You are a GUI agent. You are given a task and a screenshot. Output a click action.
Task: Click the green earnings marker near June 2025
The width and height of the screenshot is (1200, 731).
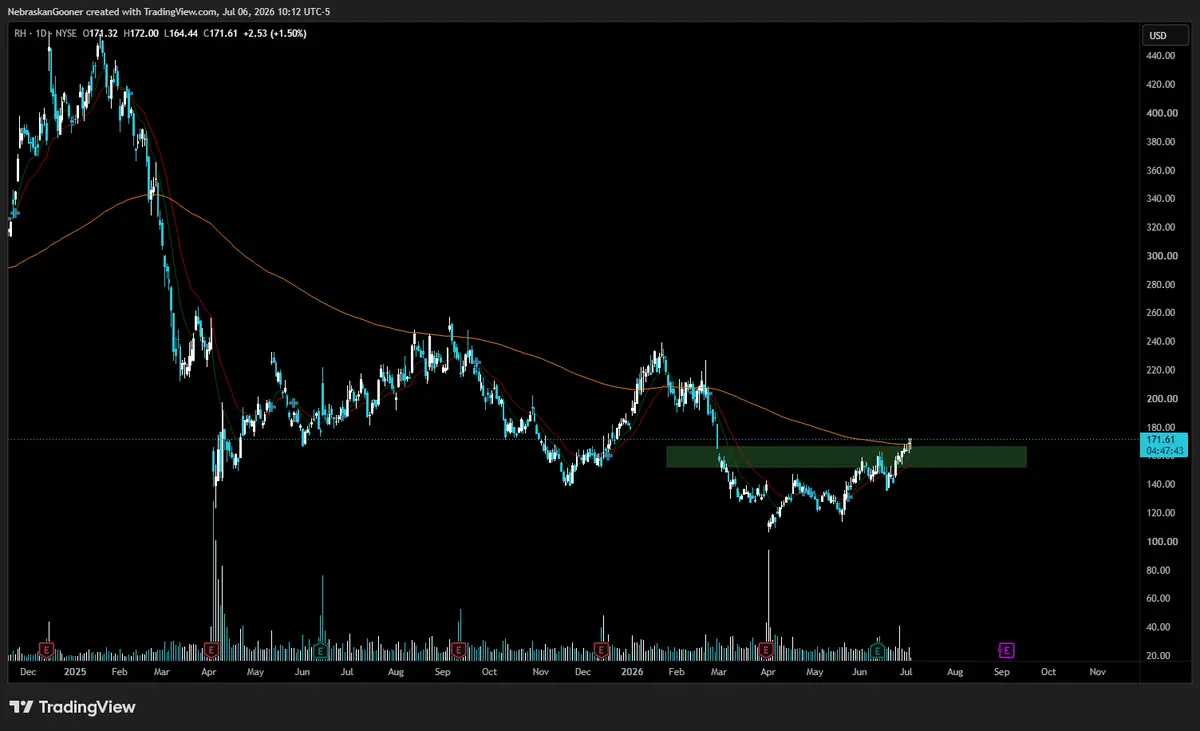[320, 650]
